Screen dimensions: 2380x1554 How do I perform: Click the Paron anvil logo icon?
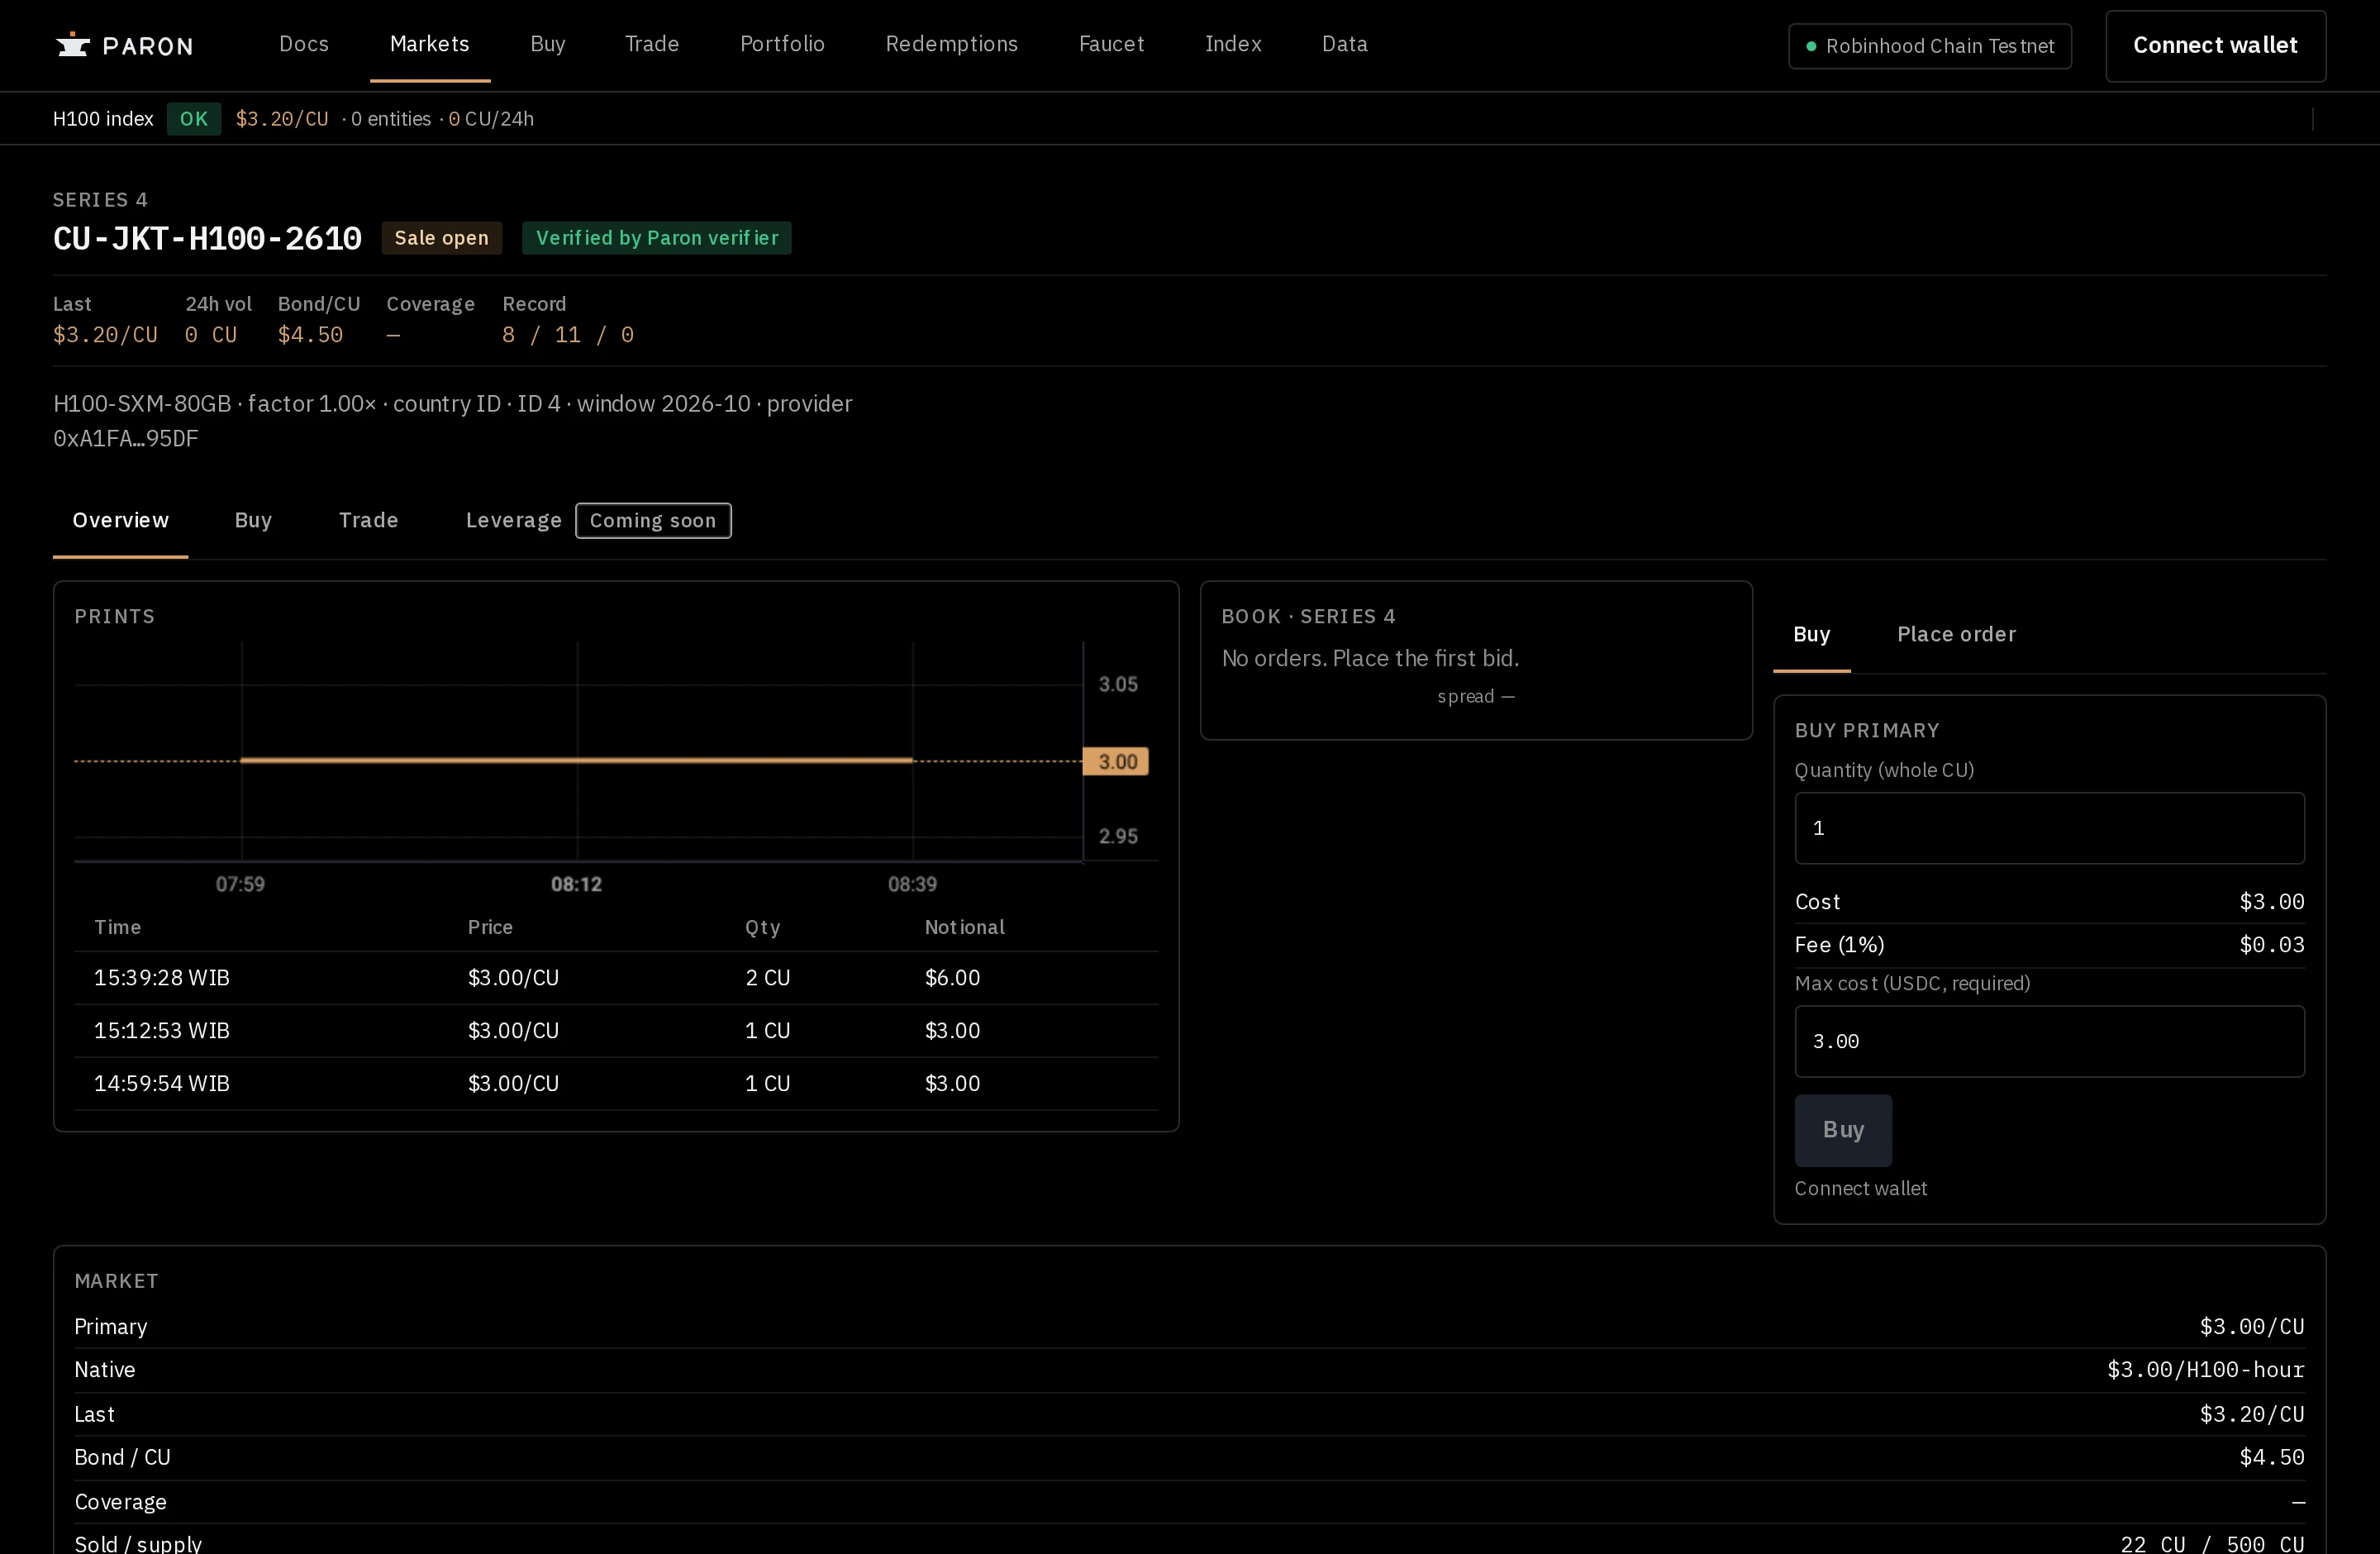click(73, 45)
